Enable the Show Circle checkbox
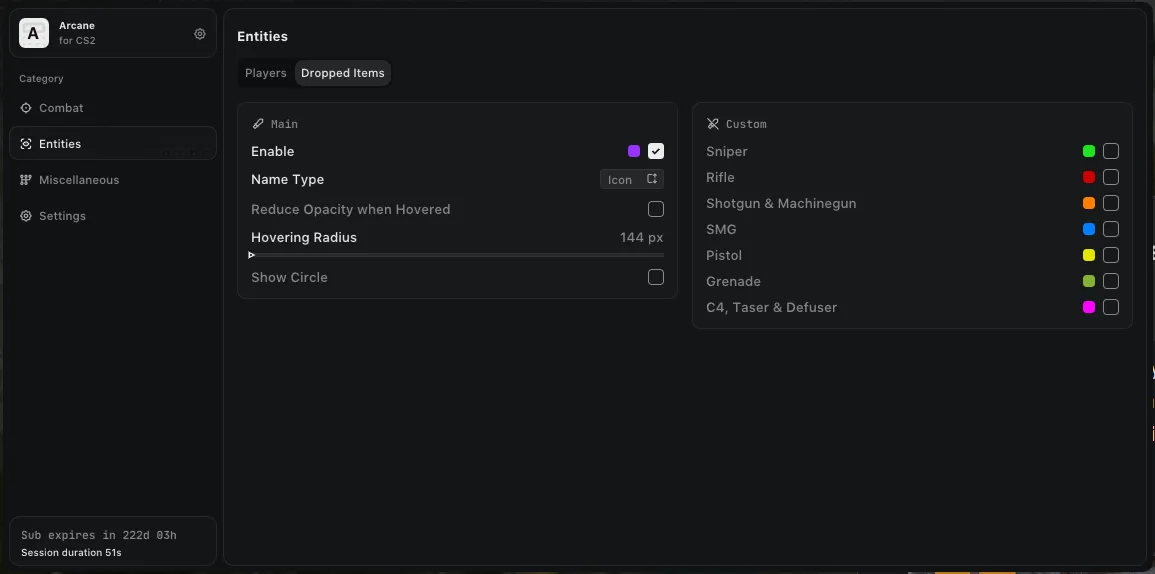This screenshot has width=1155, height=574. click(x=656, y=277)
